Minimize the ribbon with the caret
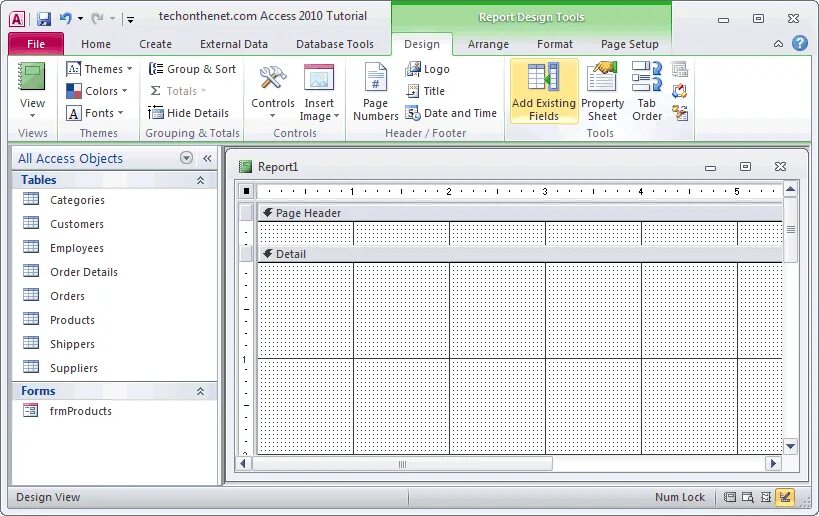819x516 pixels. pyautogui.click(x=778, y=44)
